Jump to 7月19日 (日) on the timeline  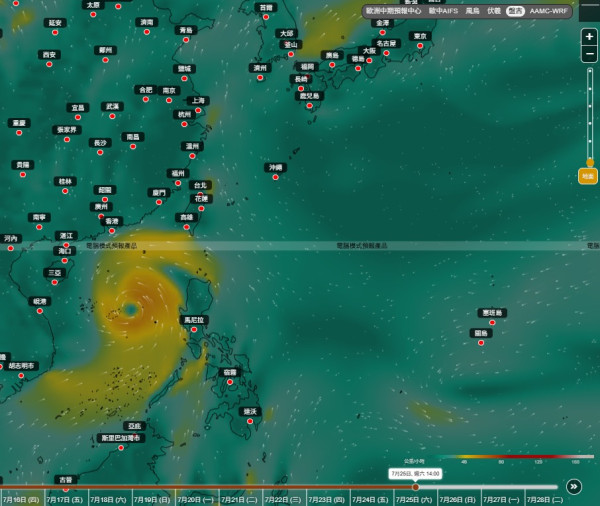click(152, 499)
